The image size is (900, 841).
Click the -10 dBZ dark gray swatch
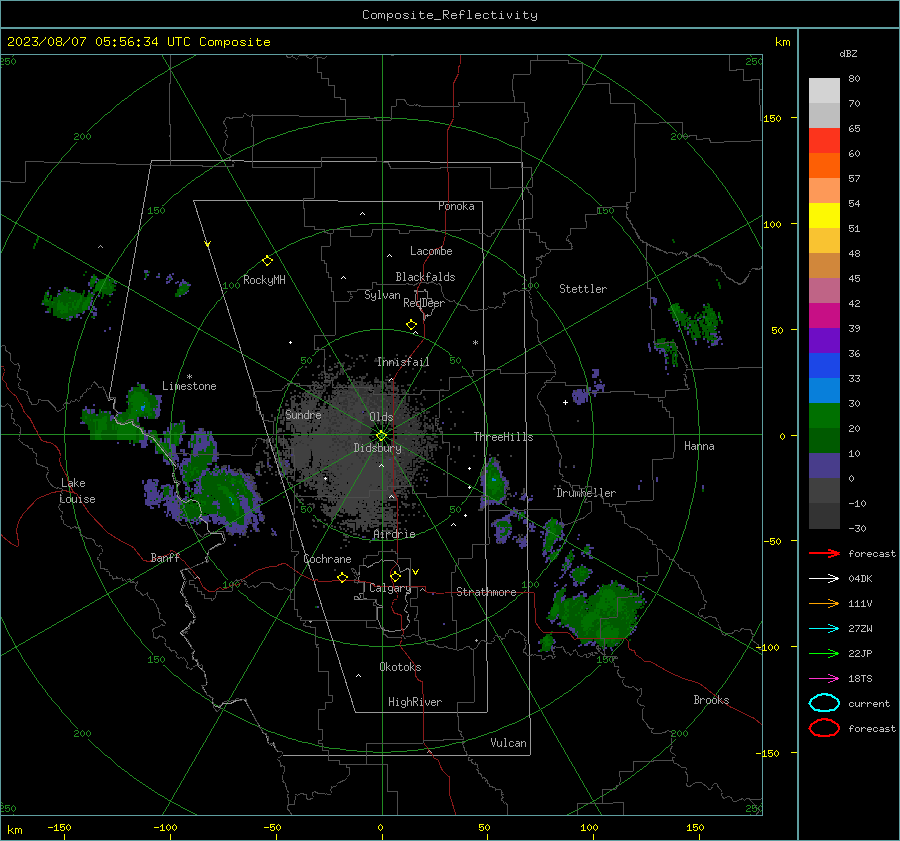824,516
